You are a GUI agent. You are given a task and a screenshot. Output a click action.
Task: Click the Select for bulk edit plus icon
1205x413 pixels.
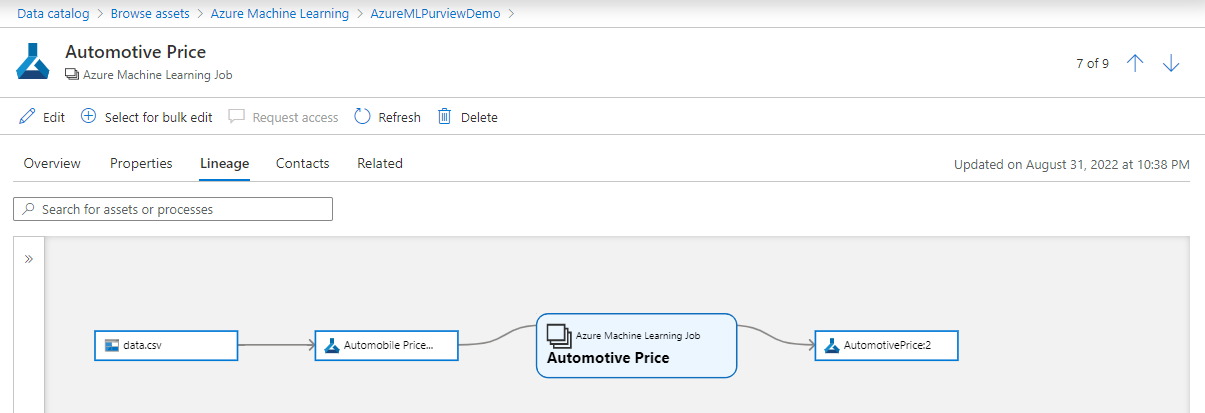tap(88, 117)
